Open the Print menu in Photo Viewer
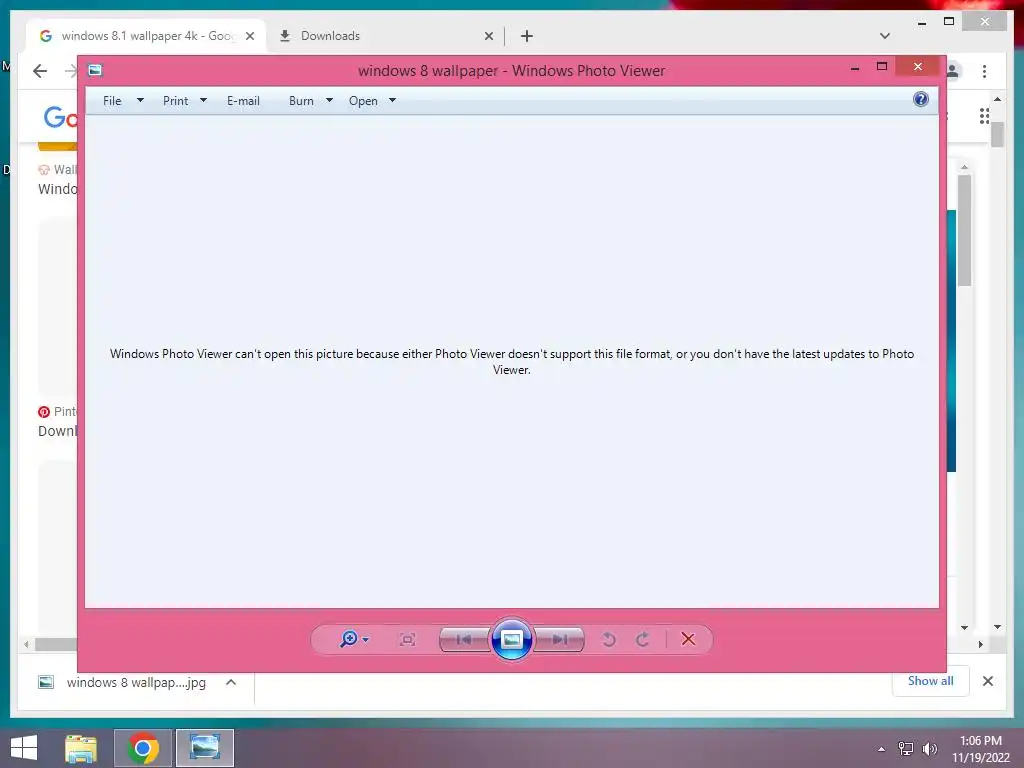1024x768 pixels. (x=175, y=101)
